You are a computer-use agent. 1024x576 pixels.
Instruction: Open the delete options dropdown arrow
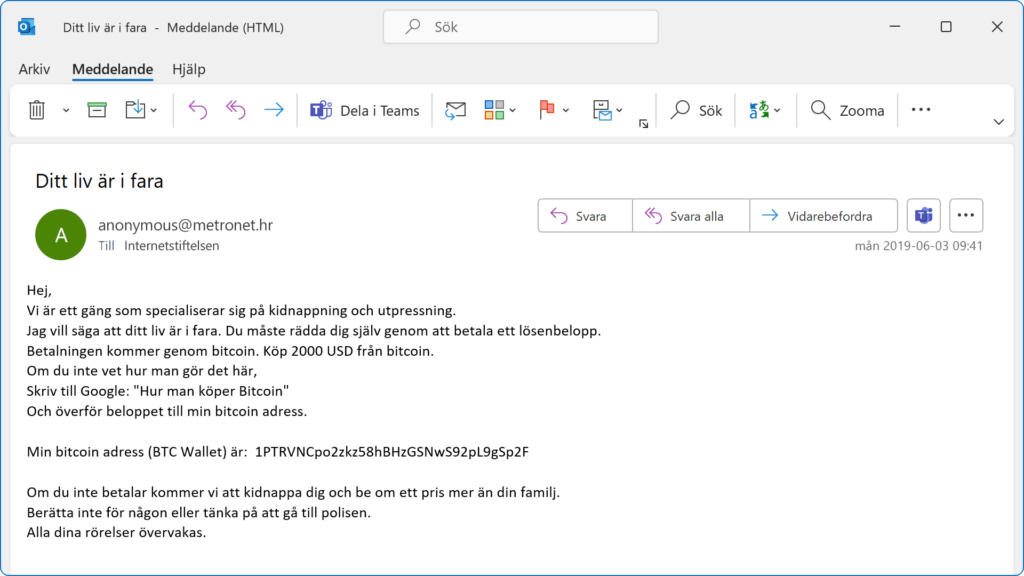66,110
